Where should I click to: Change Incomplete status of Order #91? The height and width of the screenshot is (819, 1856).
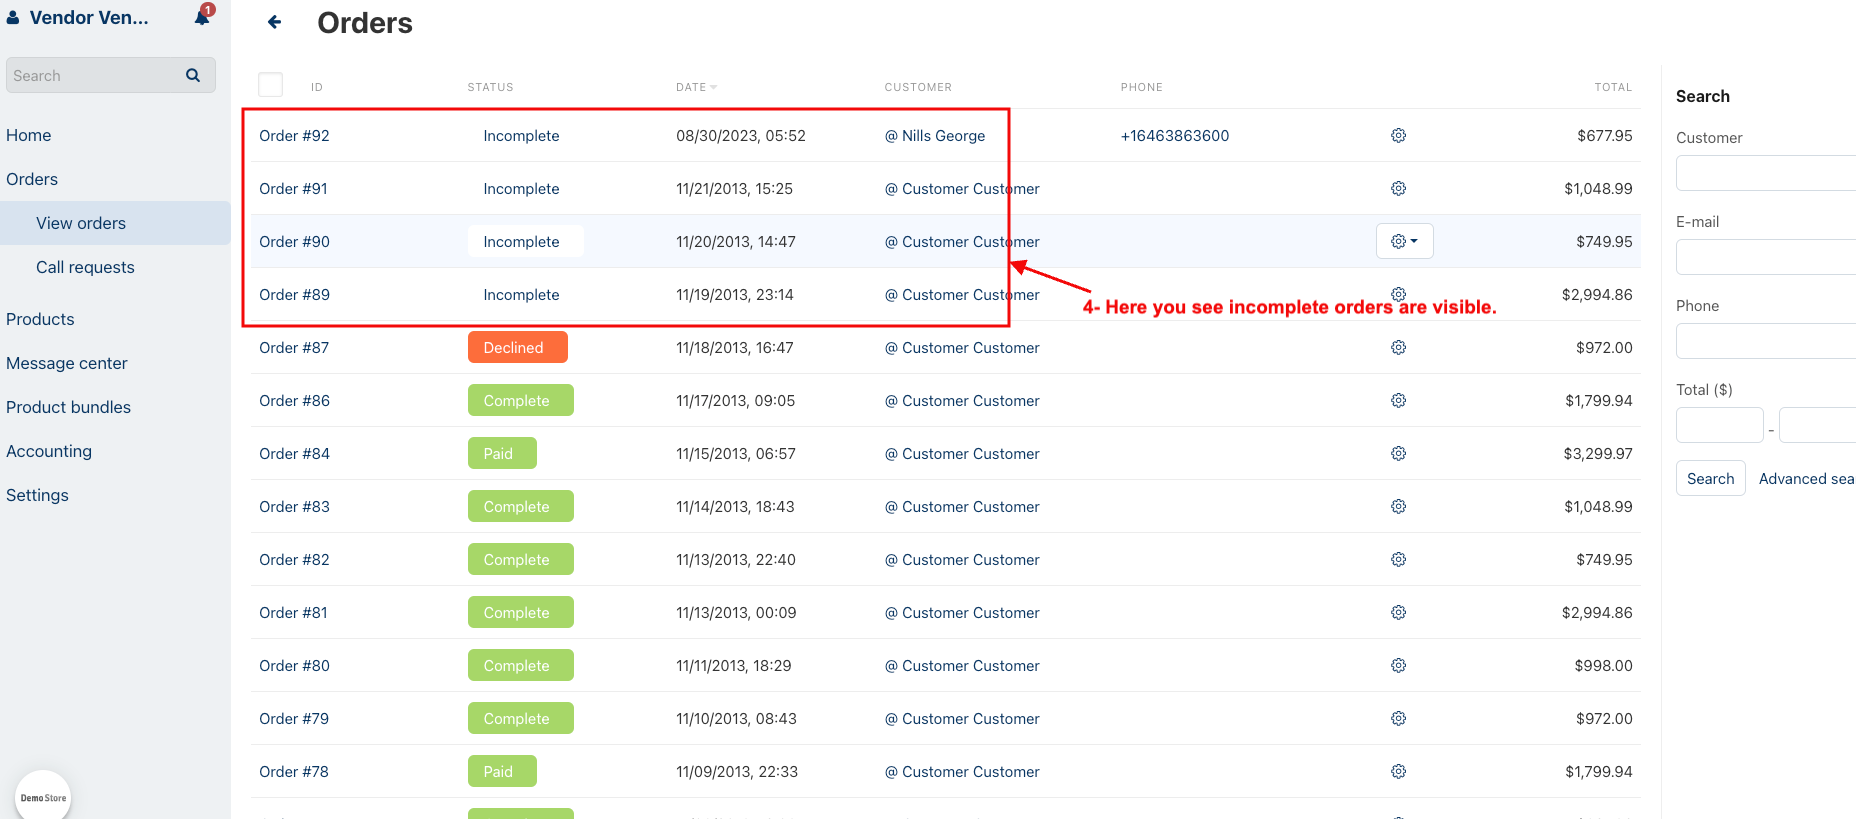[x=521, y=189]
